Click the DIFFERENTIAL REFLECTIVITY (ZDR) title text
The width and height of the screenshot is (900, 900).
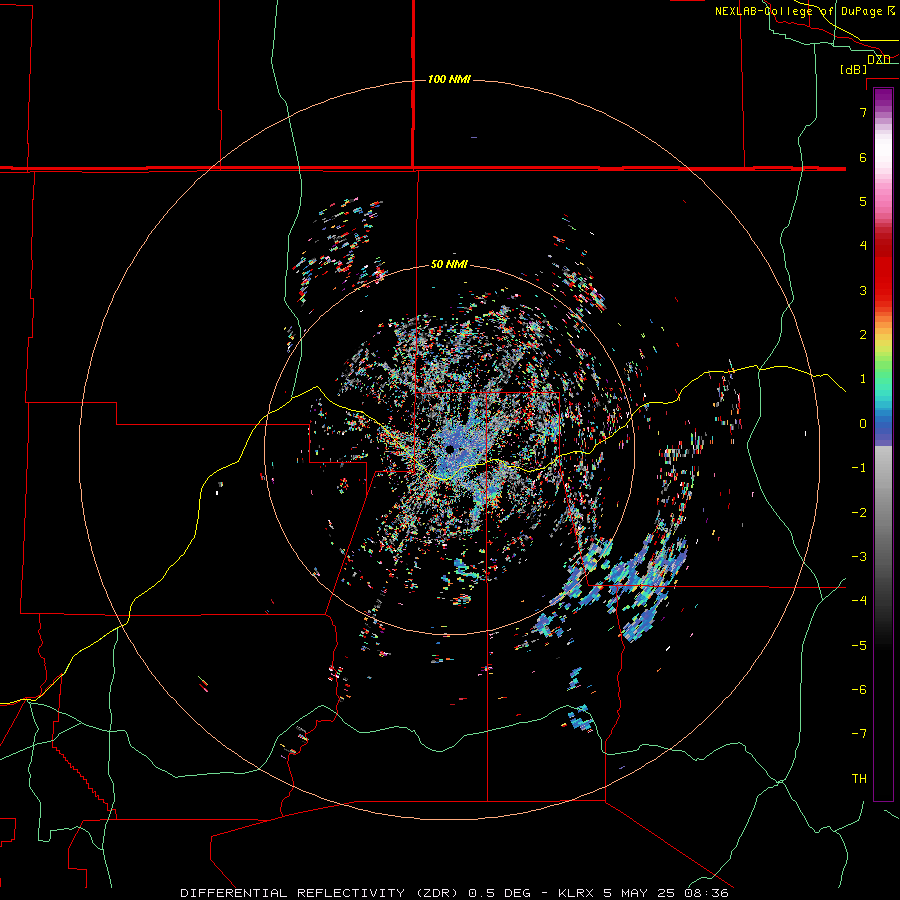click(321, 893)
